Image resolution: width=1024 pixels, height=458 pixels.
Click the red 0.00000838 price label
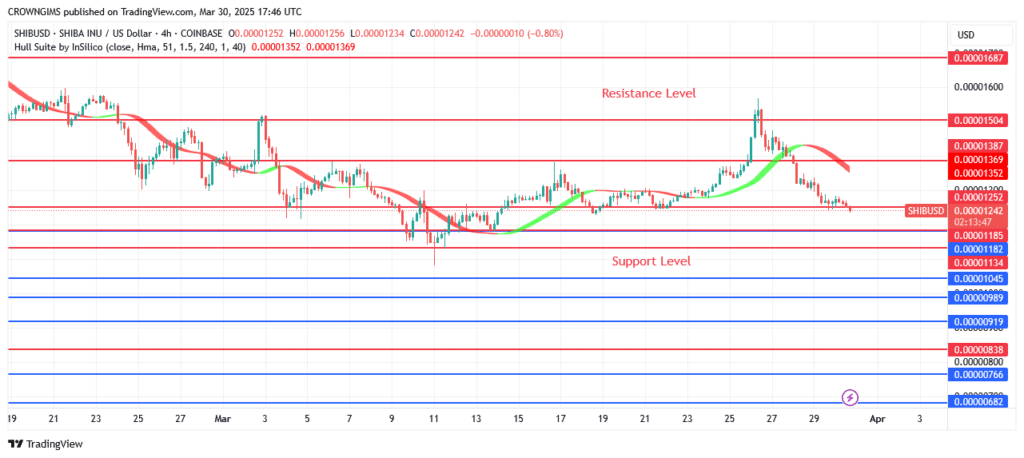coord(980,350)
